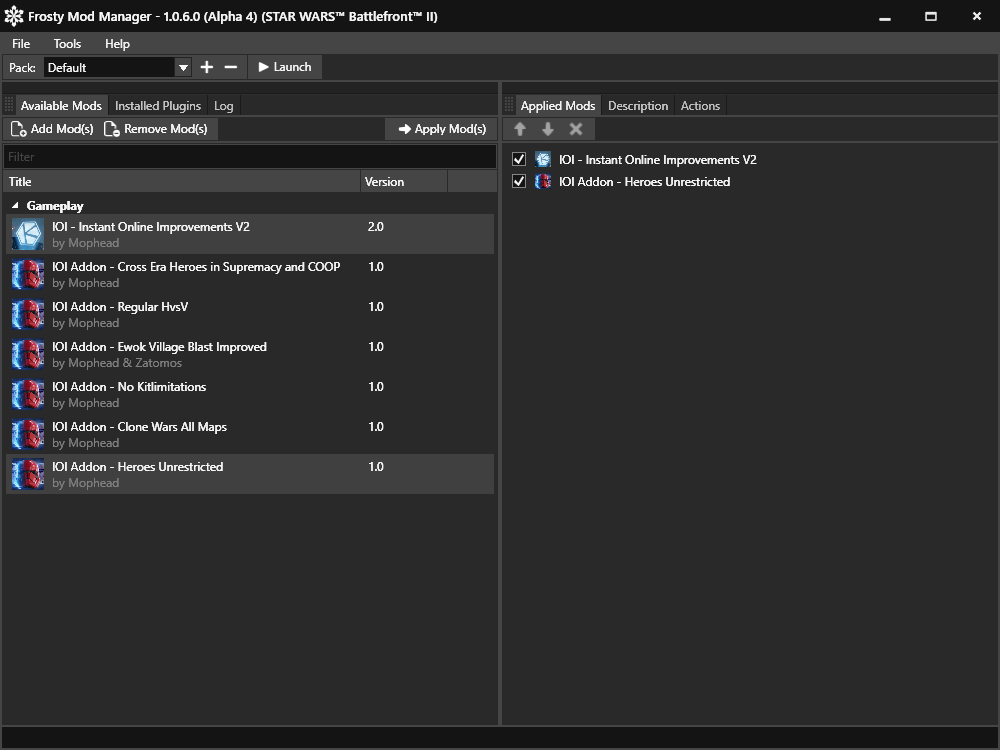Click Remove Mod(s) button
Image resolution: width=1000 pixels, height=750 pixels.
(x=156, y=129)
